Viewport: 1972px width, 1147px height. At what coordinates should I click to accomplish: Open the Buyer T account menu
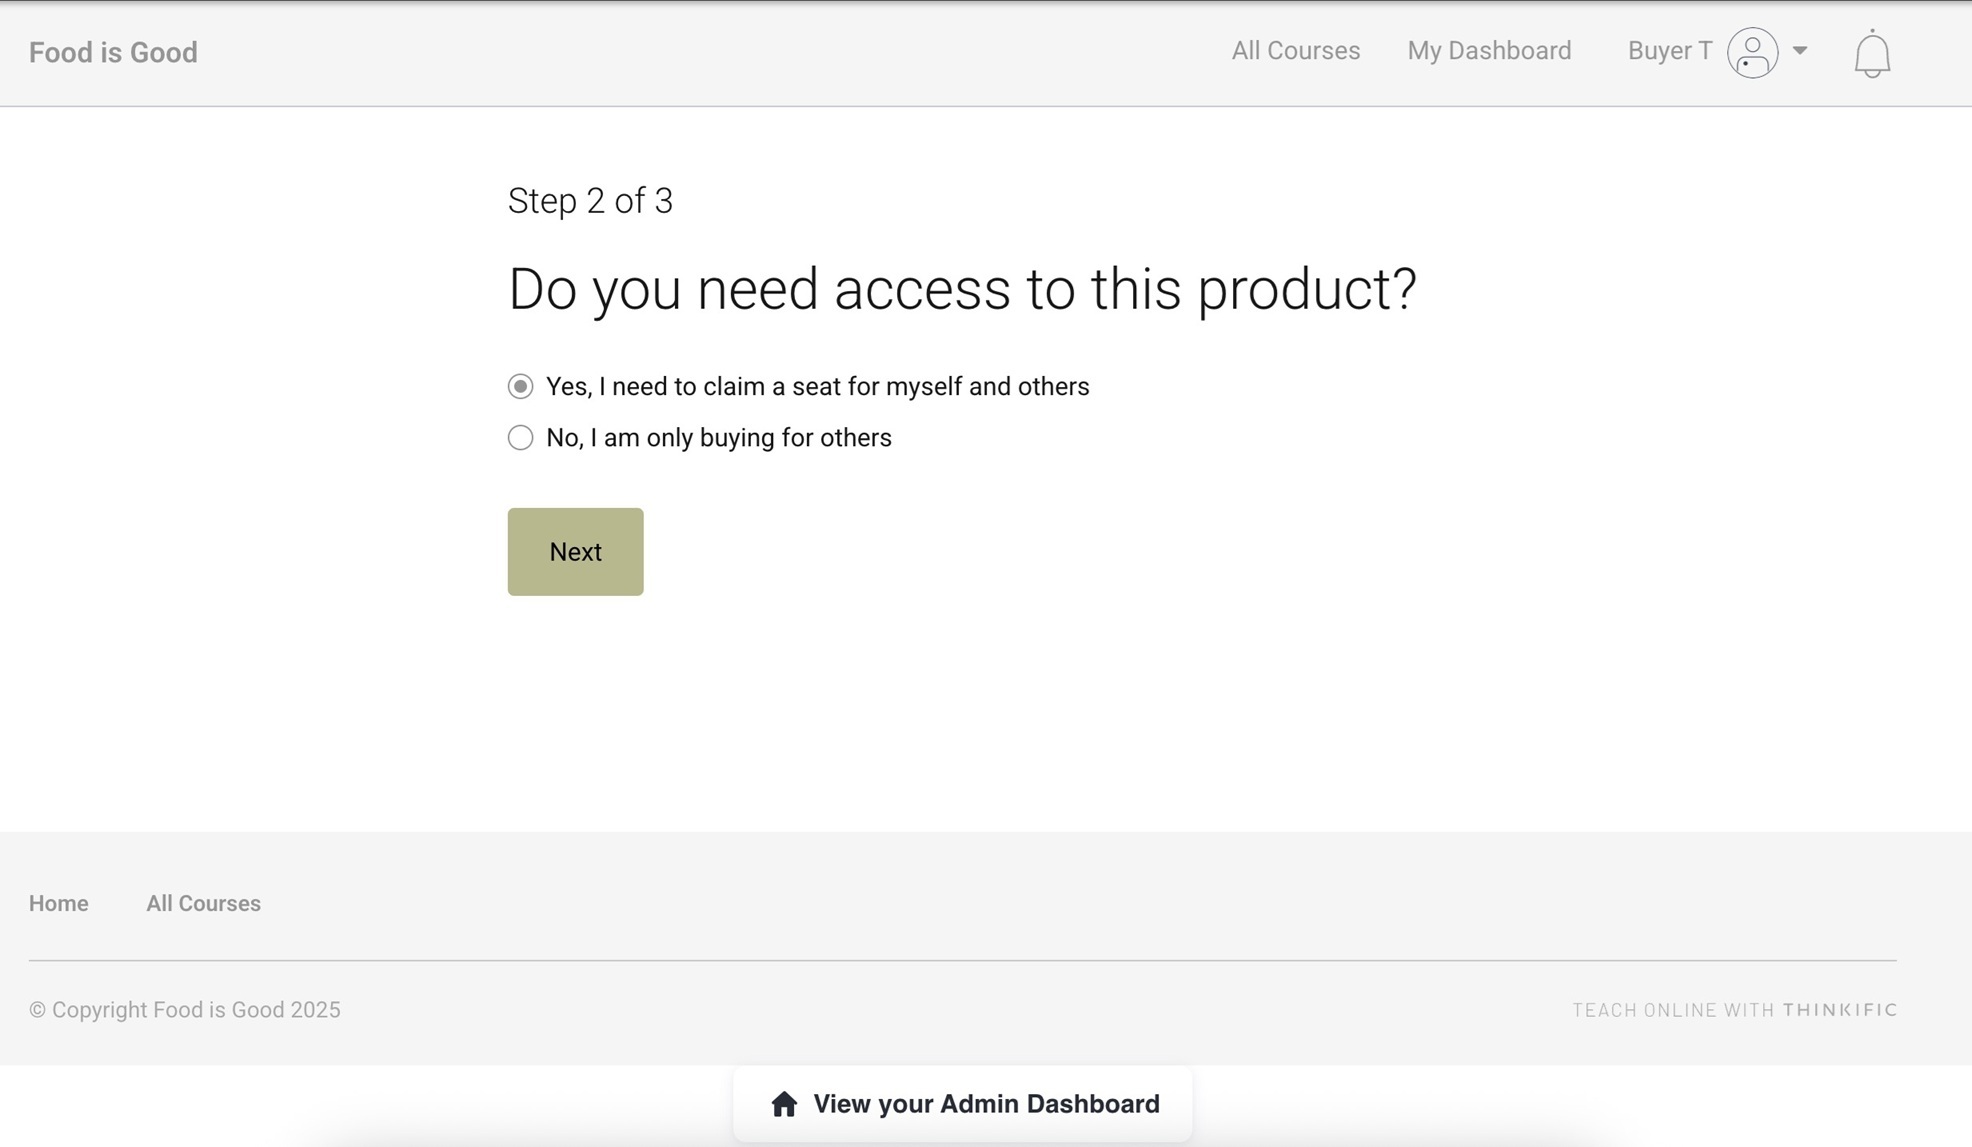point(1669,51)
